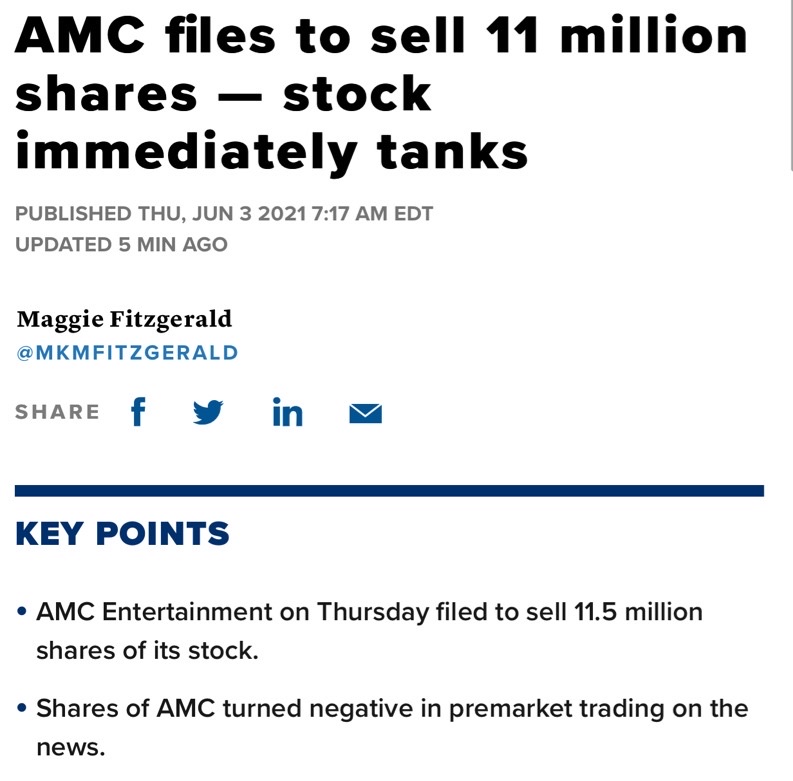Click the bullet before 'Shares of AMC'
The height and width of the screenshot is (781, 793).
(x=21, y=708)
